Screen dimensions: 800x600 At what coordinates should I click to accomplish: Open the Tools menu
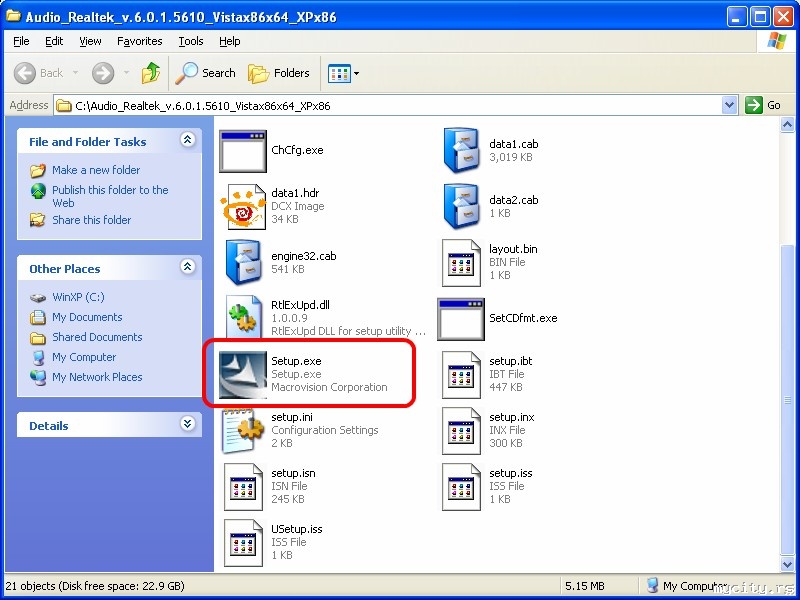191,41
